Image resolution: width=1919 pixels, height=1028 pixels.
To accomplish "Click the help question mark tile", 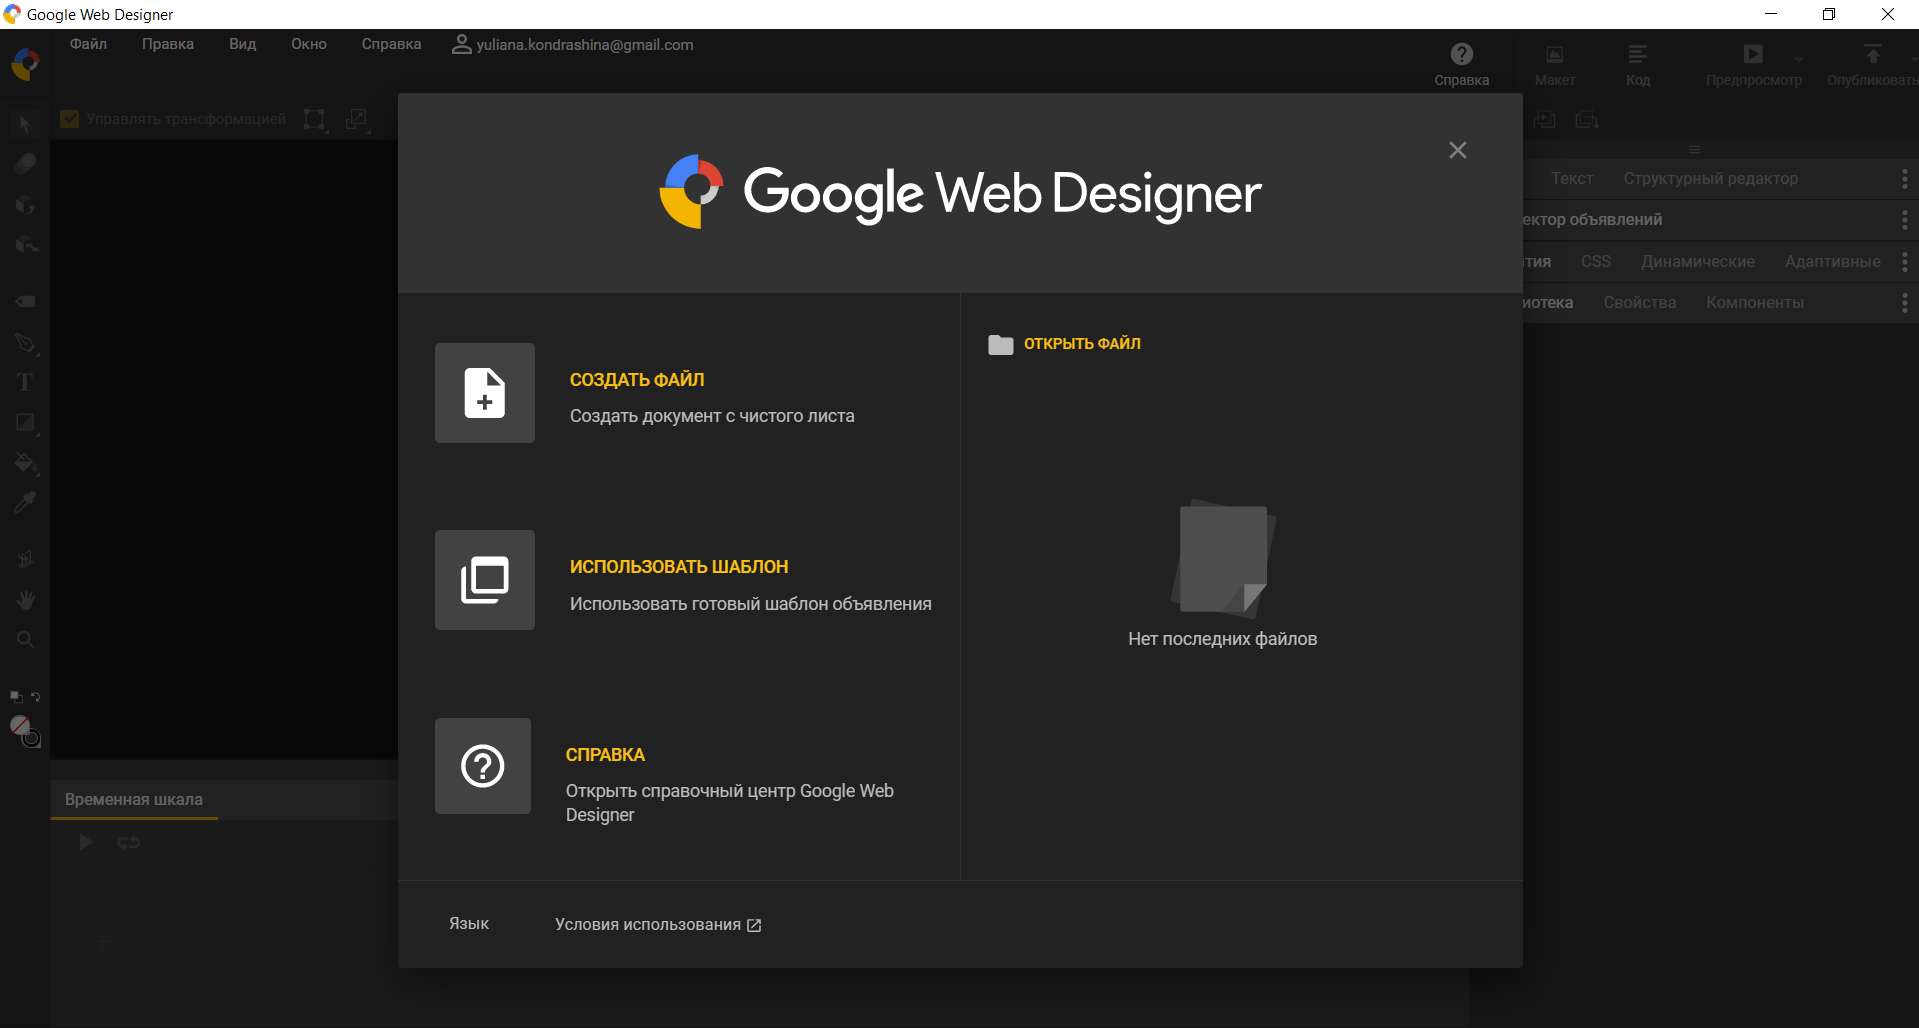I will (483, 766).
